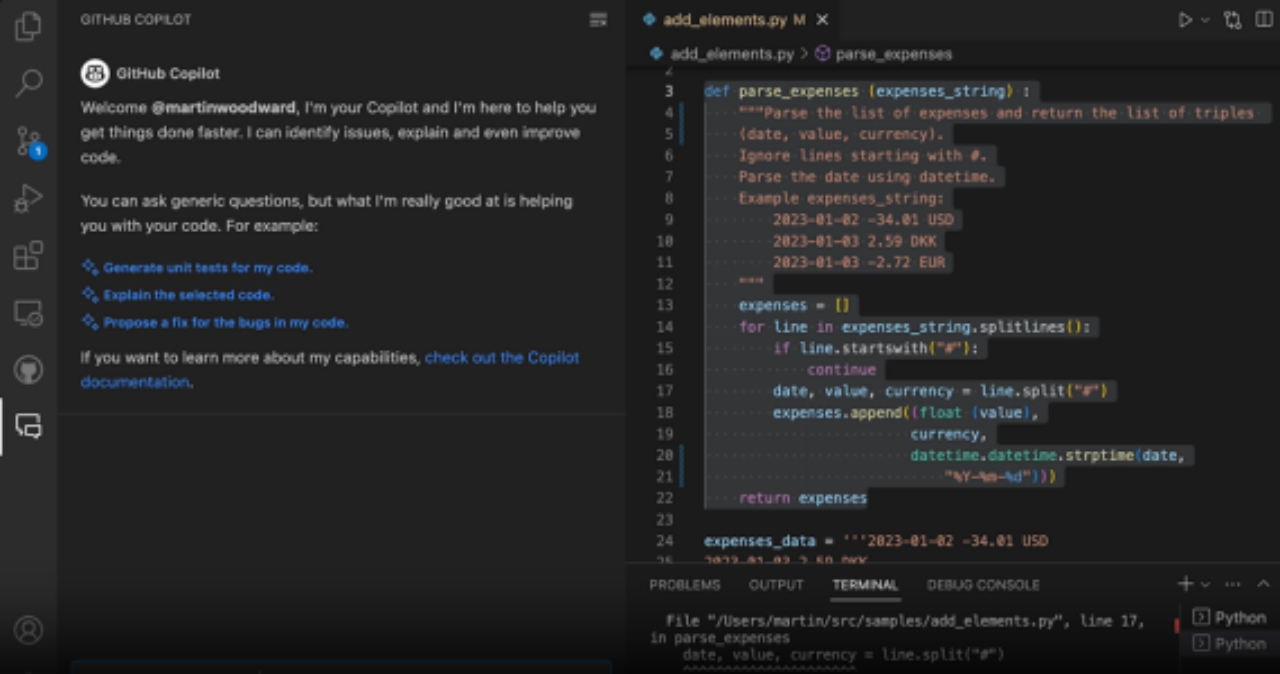Run the Python file with play button
This screenshot has height=674, width=1280.
[1185, 20]
